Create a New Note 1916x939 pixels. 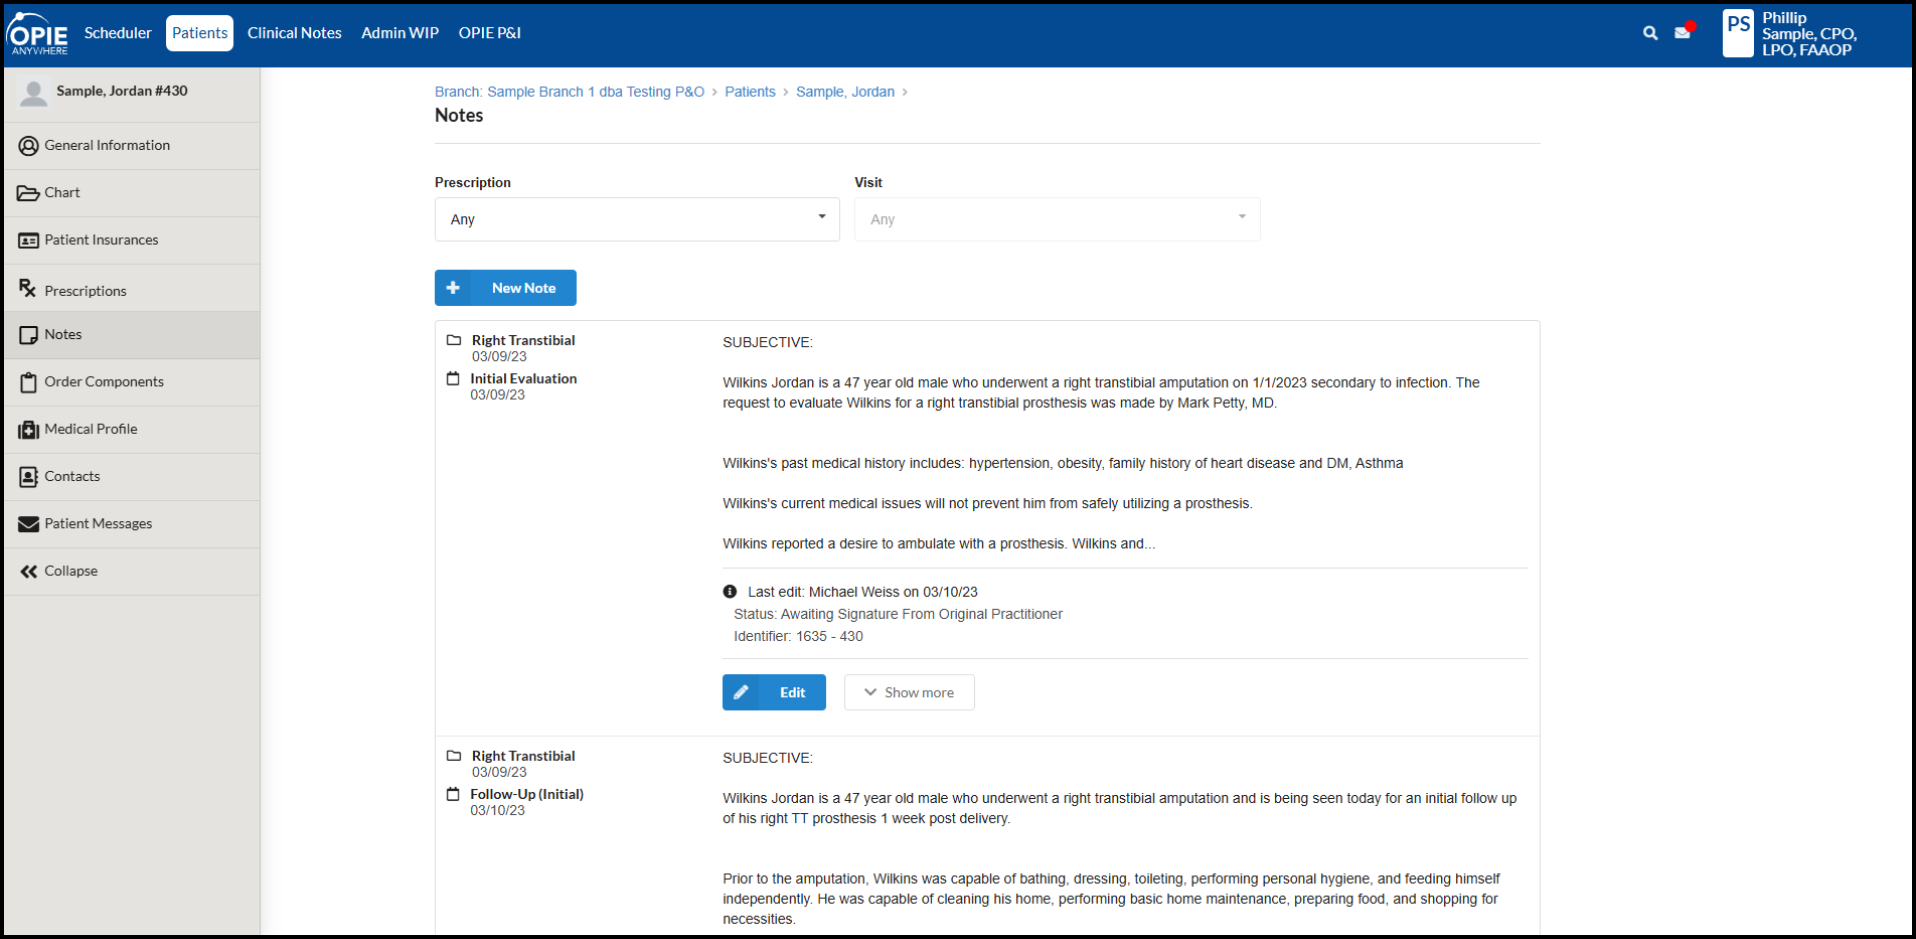[x=505, y=288]
